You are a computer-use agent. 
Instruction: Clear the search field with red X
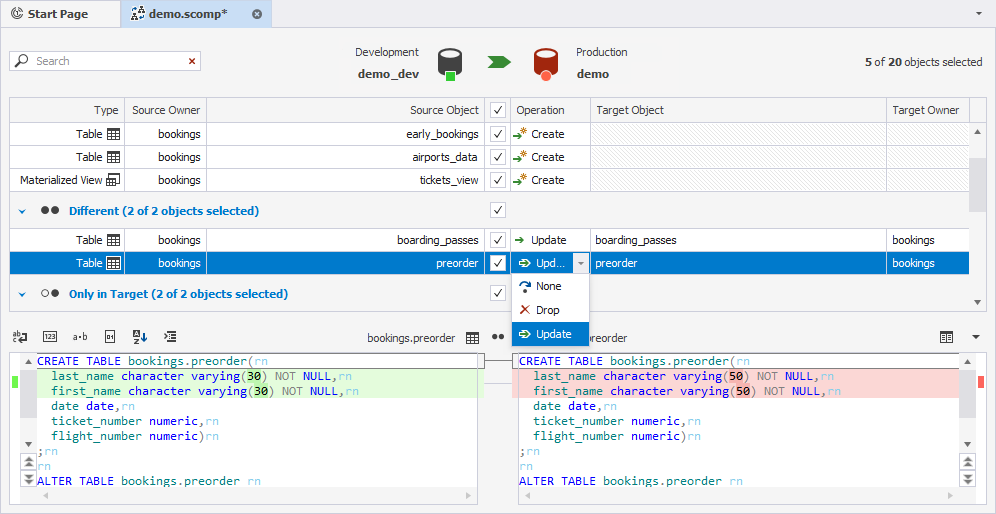click(x=192, y=61)
